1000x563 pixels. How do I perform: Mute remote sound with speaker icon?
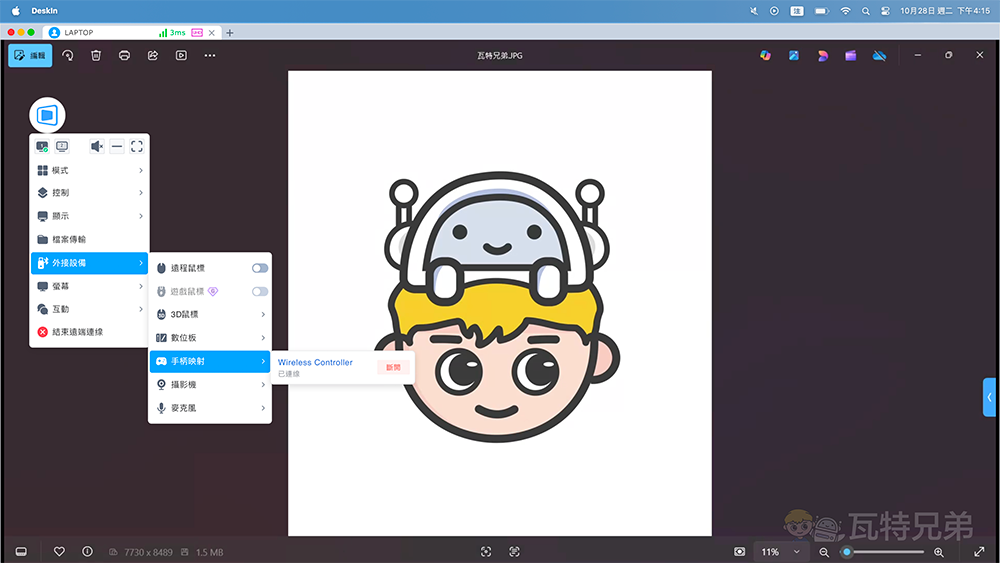point(97,147)
